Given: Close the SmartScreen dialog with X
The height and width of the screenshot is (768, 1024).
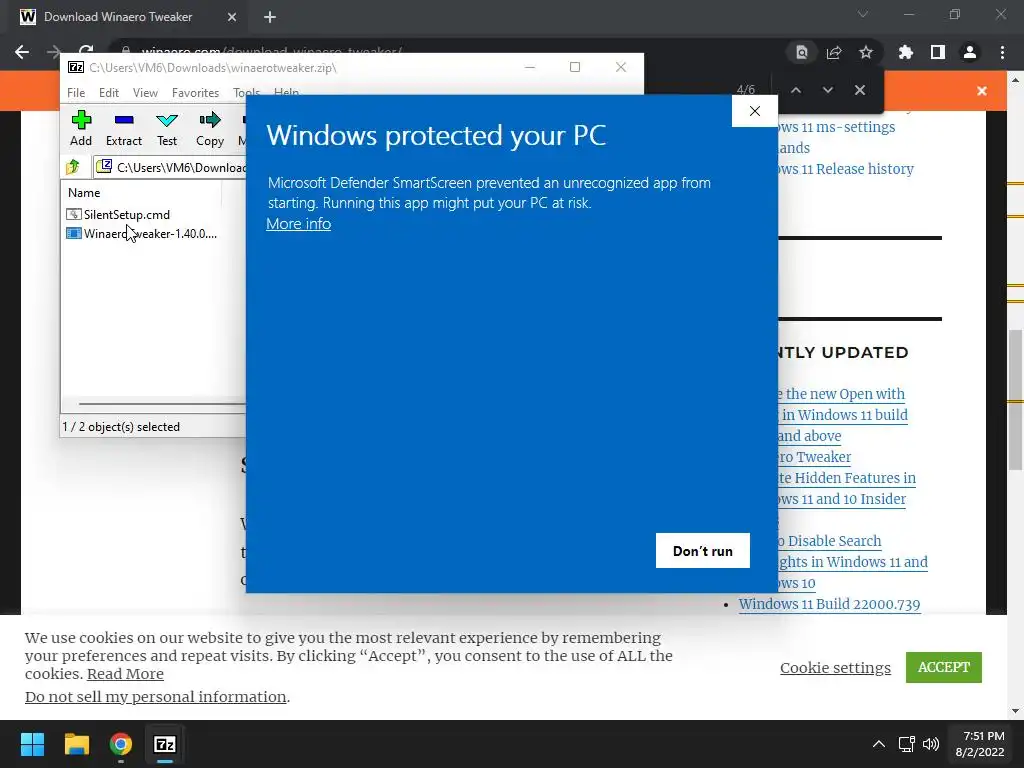Looking at the screenshot, I should coord(754,111).
